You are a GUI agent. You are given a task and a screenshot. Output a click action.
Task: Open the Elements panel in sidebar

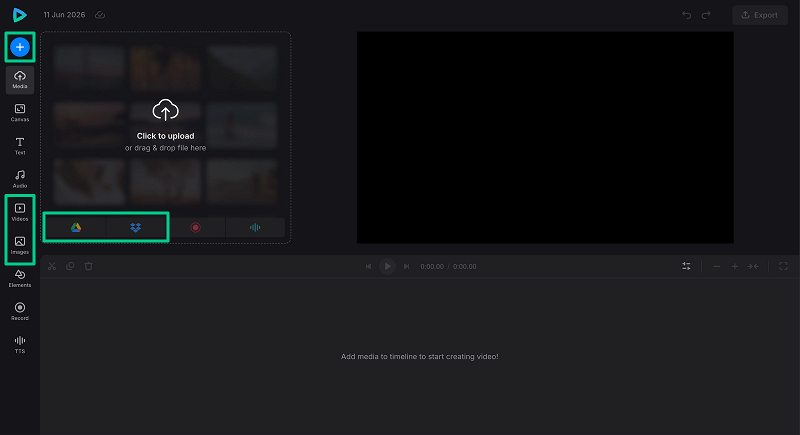click(x=20, y=278)
